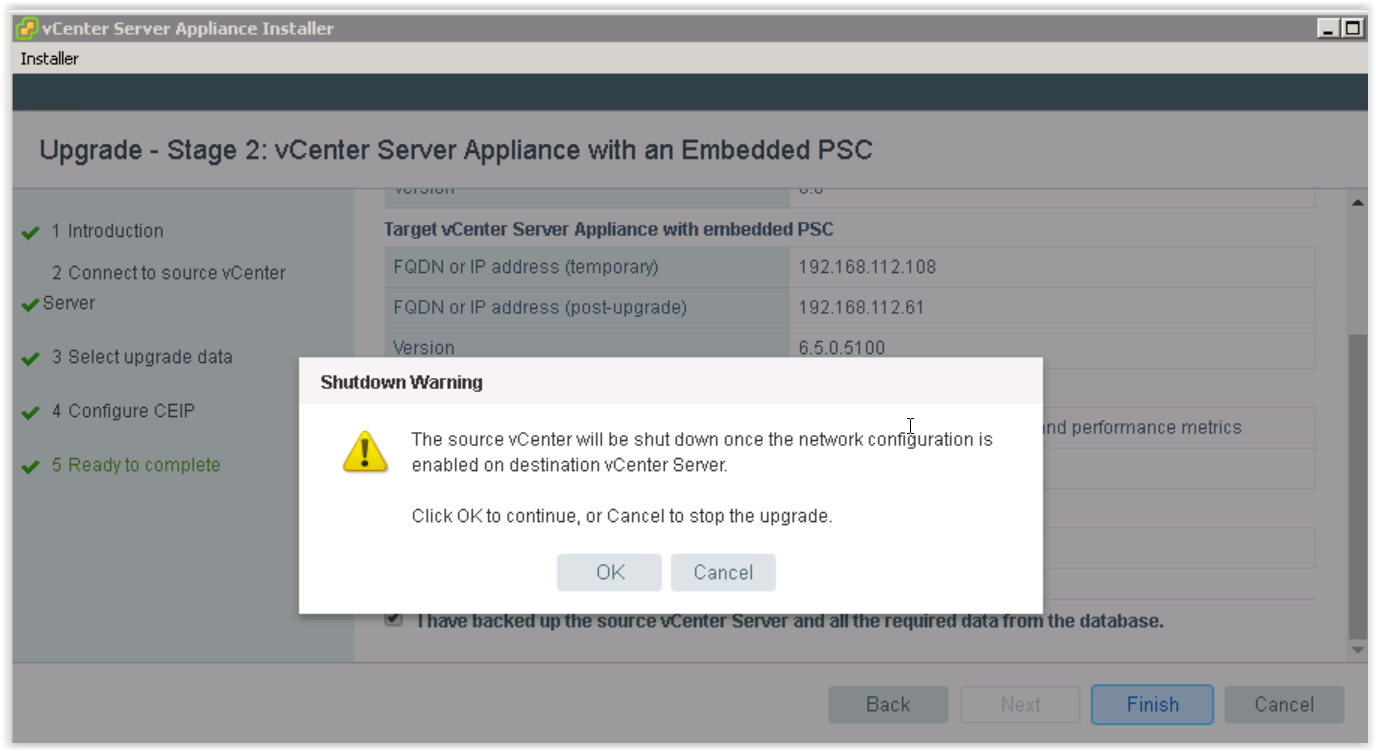Open the Installer menu
The height and width of the screenshot is (751, 1376).
pos(49,59)
